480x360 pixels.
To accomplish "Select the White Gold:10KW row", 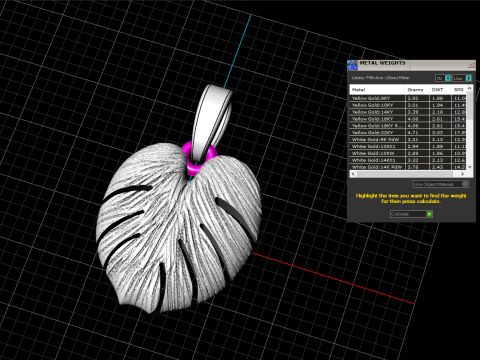I will tap(408, 153).
